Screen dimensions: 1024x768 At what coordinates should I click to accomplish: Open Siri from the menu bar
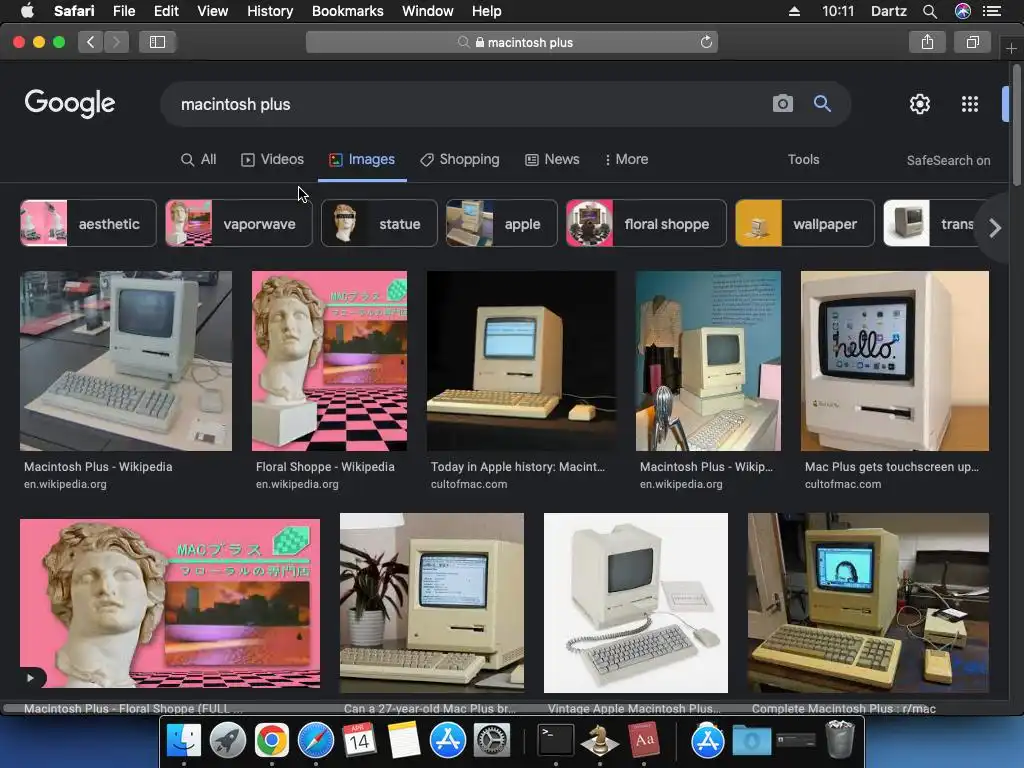point(963,11)
